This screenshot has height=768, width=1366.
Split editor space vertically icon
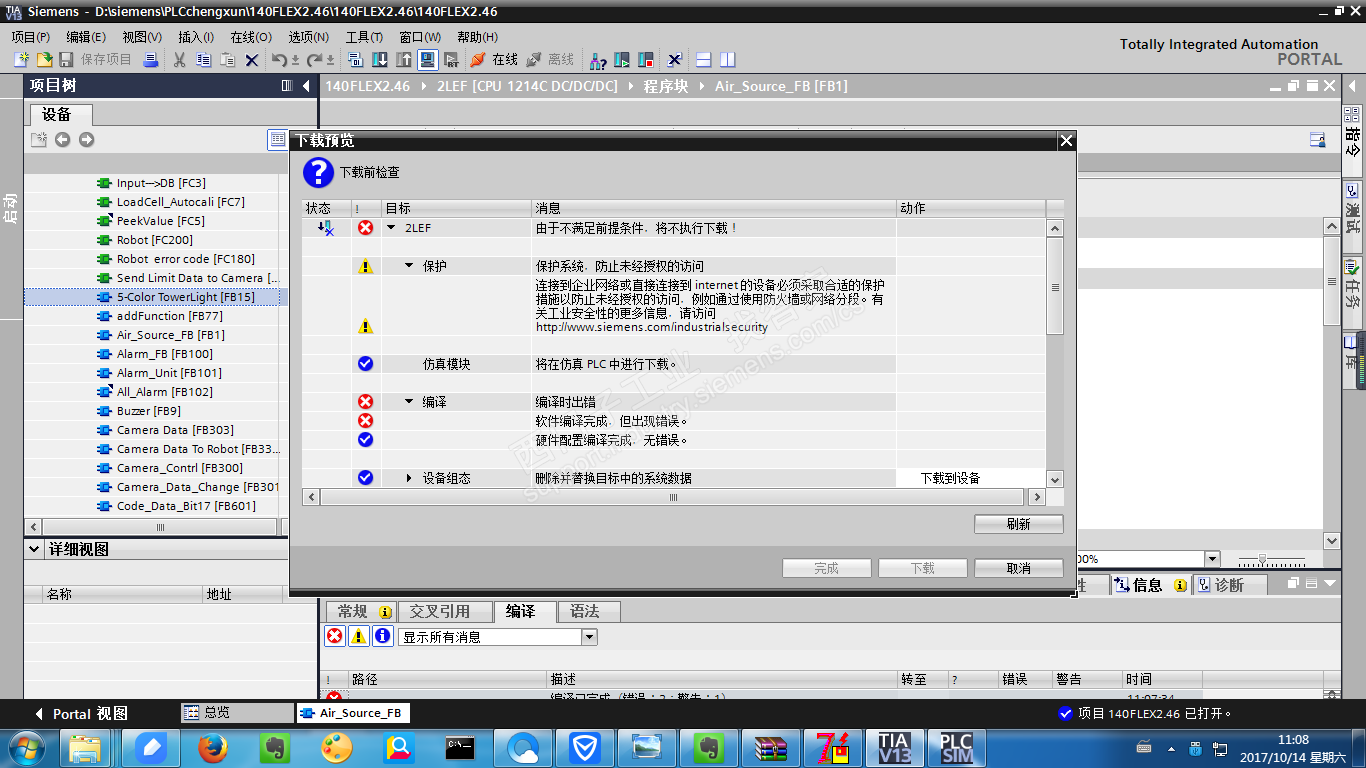click(x=728, y=60)
